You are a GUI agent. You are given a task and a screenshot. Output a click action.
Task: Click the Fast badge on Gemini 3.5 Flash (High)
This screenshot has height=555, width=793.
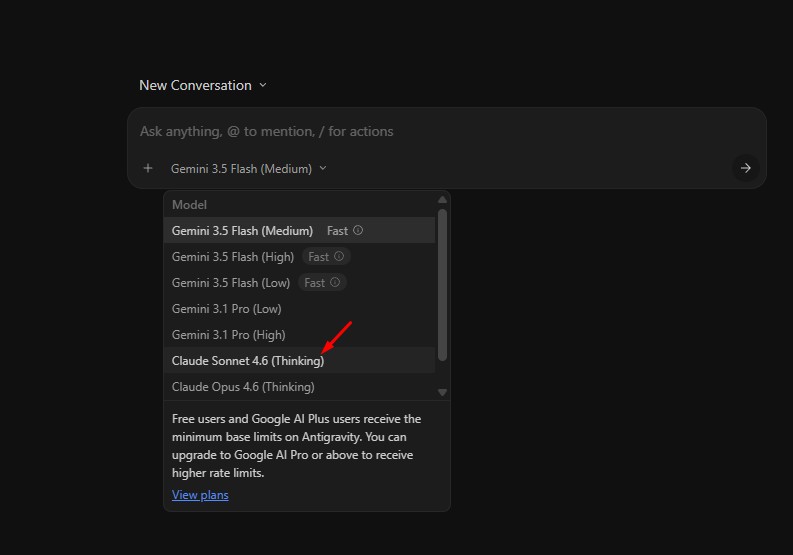(x=326, y=257)
